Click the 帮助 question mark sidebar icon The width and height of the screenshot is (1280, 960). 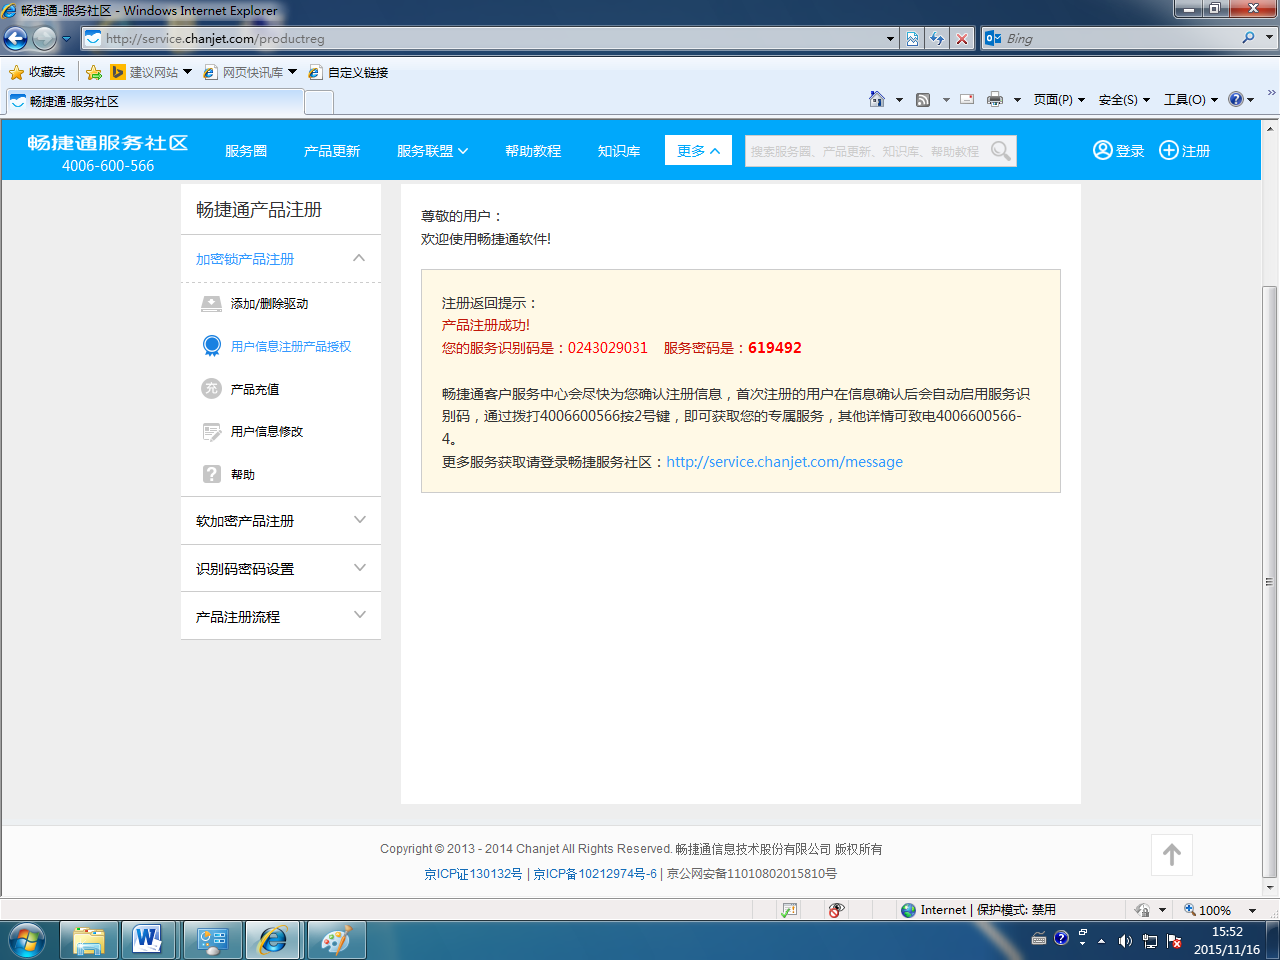(x=212, y=474)
